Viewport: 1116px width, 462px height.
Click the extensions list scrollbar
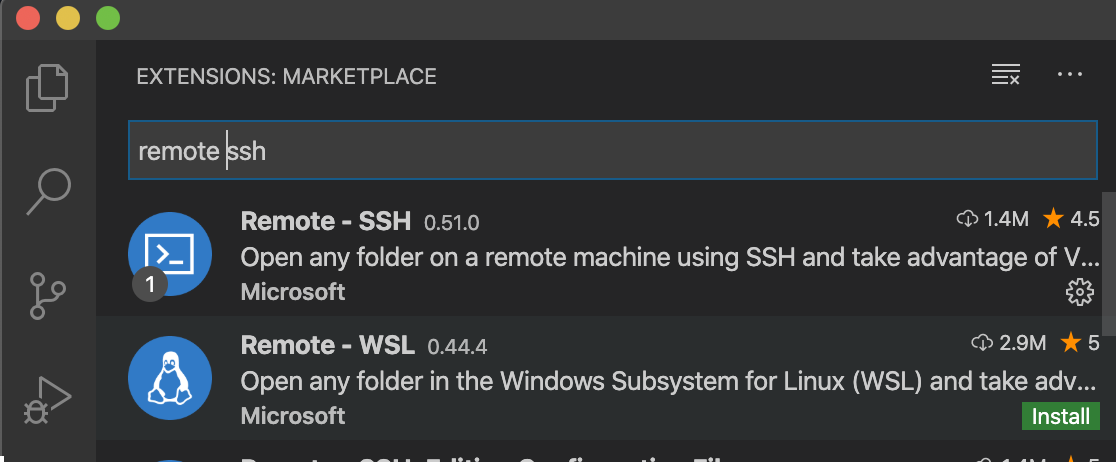point(1107,260)
